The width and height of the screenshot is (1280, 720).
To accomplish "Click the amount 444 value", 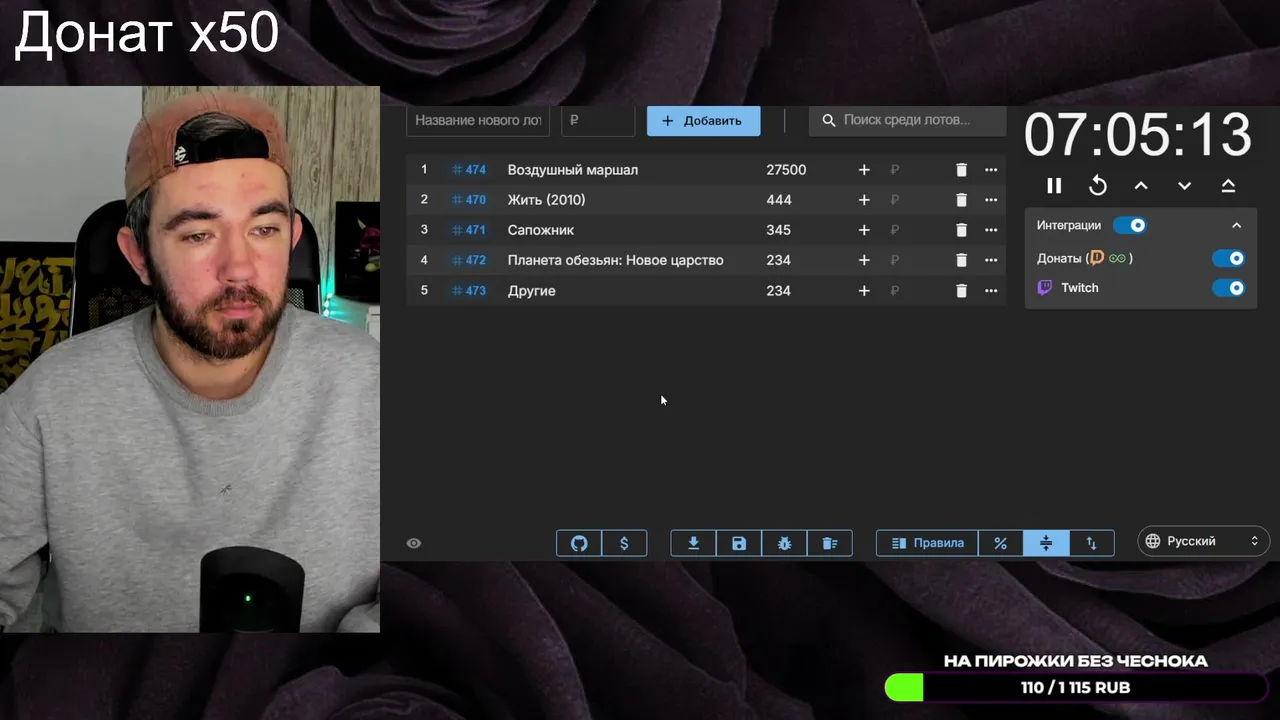I will 779,200.
